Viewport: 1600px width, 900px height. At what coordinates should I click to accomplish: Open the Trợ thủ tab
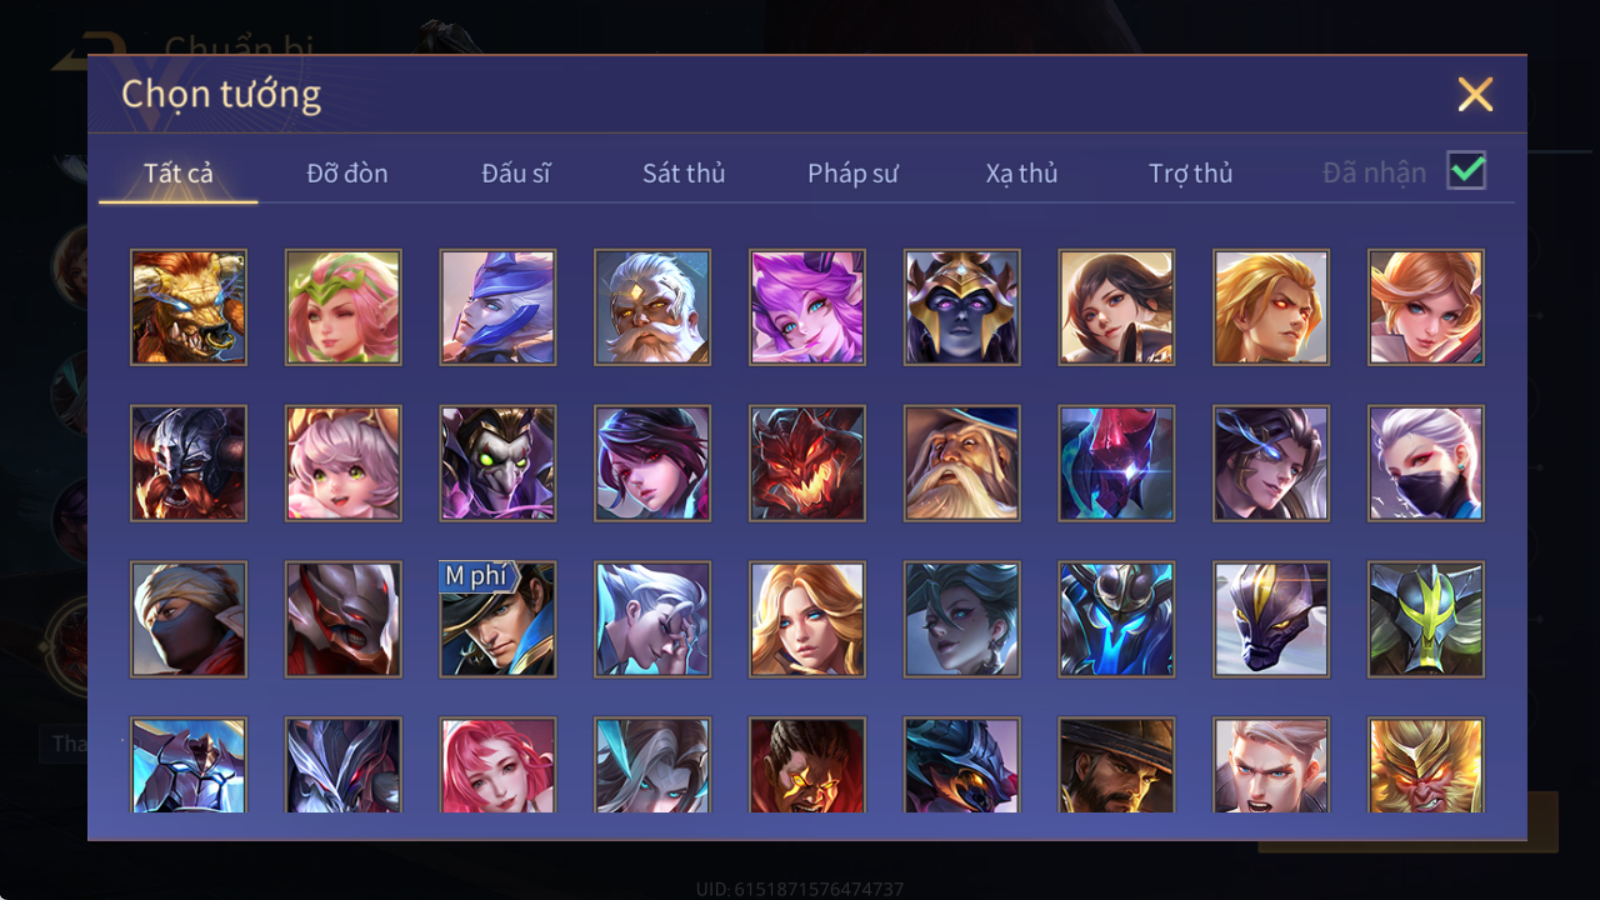point(1190,173)
